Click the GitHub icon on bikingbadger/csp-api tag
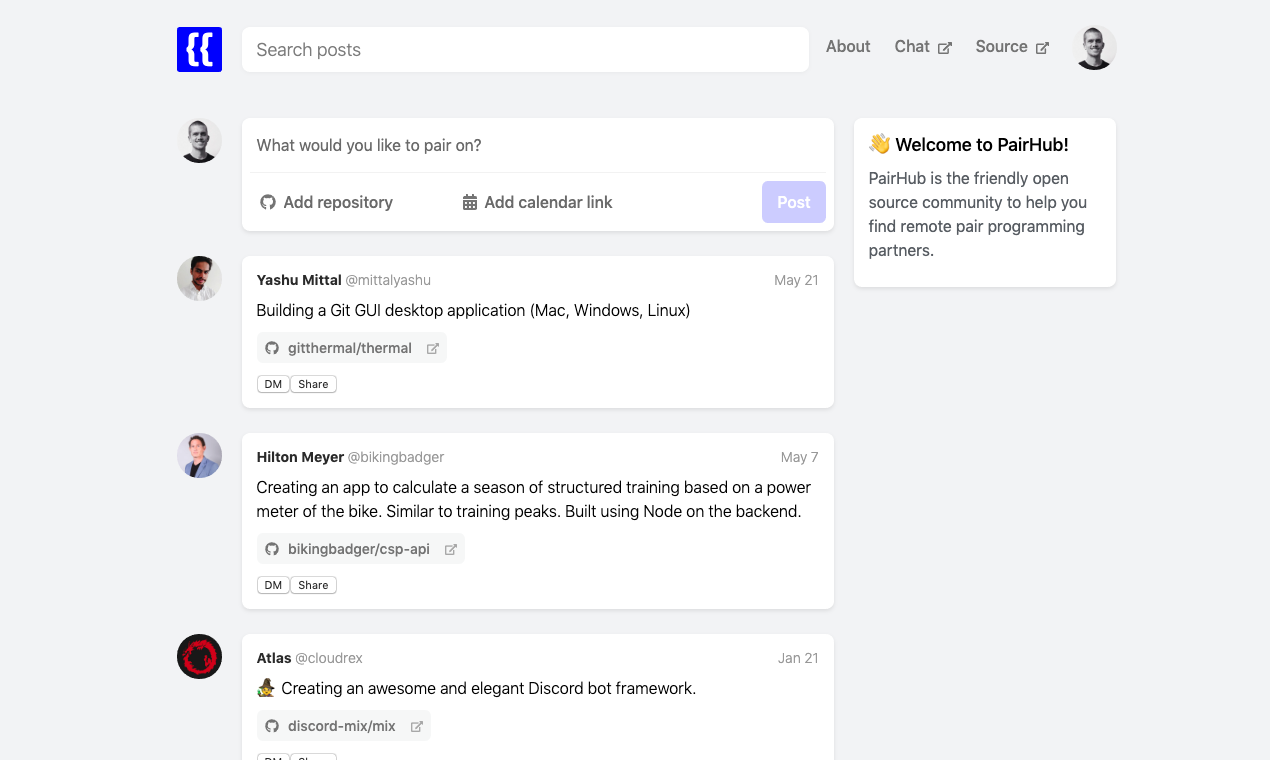1270x760 pixels. coord(272,548)
